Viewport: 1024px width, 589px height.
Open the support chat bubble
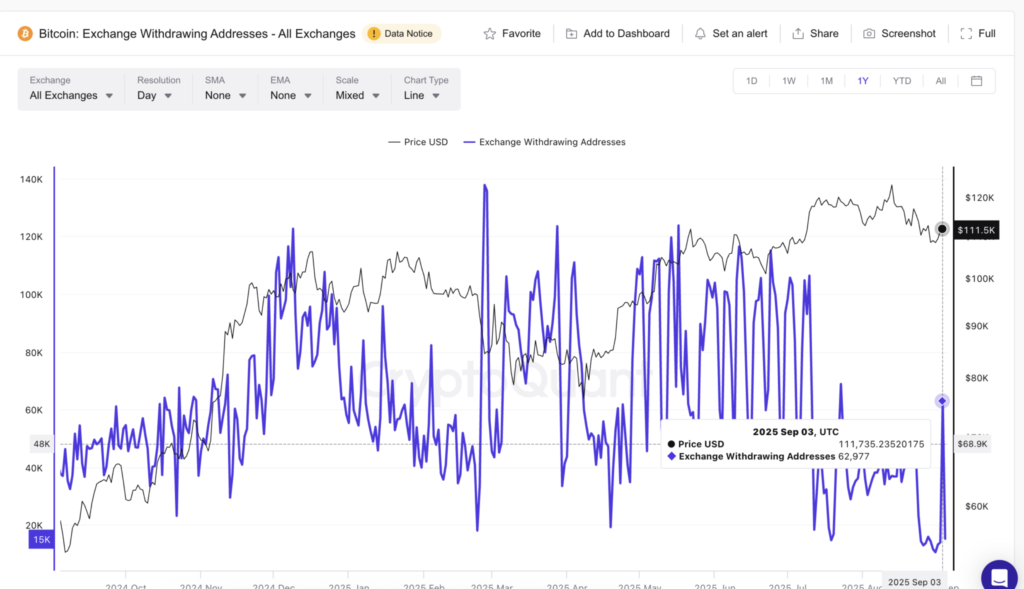click(x=998, y=575)
